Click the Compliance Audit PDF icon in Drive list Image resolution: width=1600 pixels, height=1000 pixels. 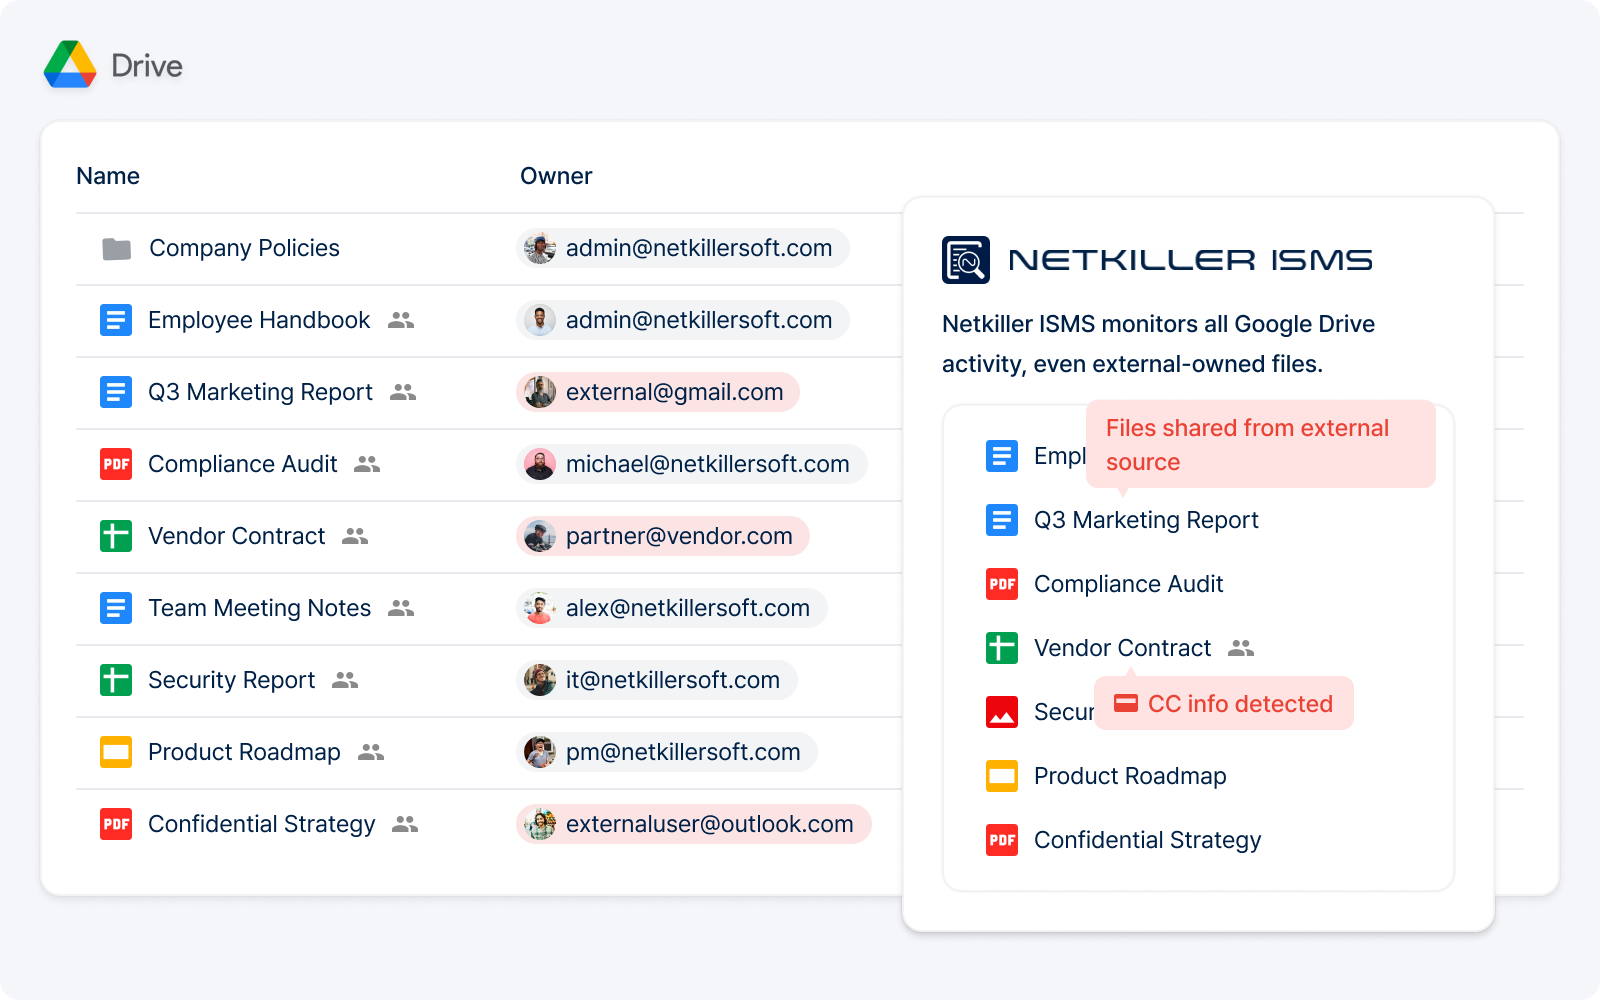[x=116, y=464]
